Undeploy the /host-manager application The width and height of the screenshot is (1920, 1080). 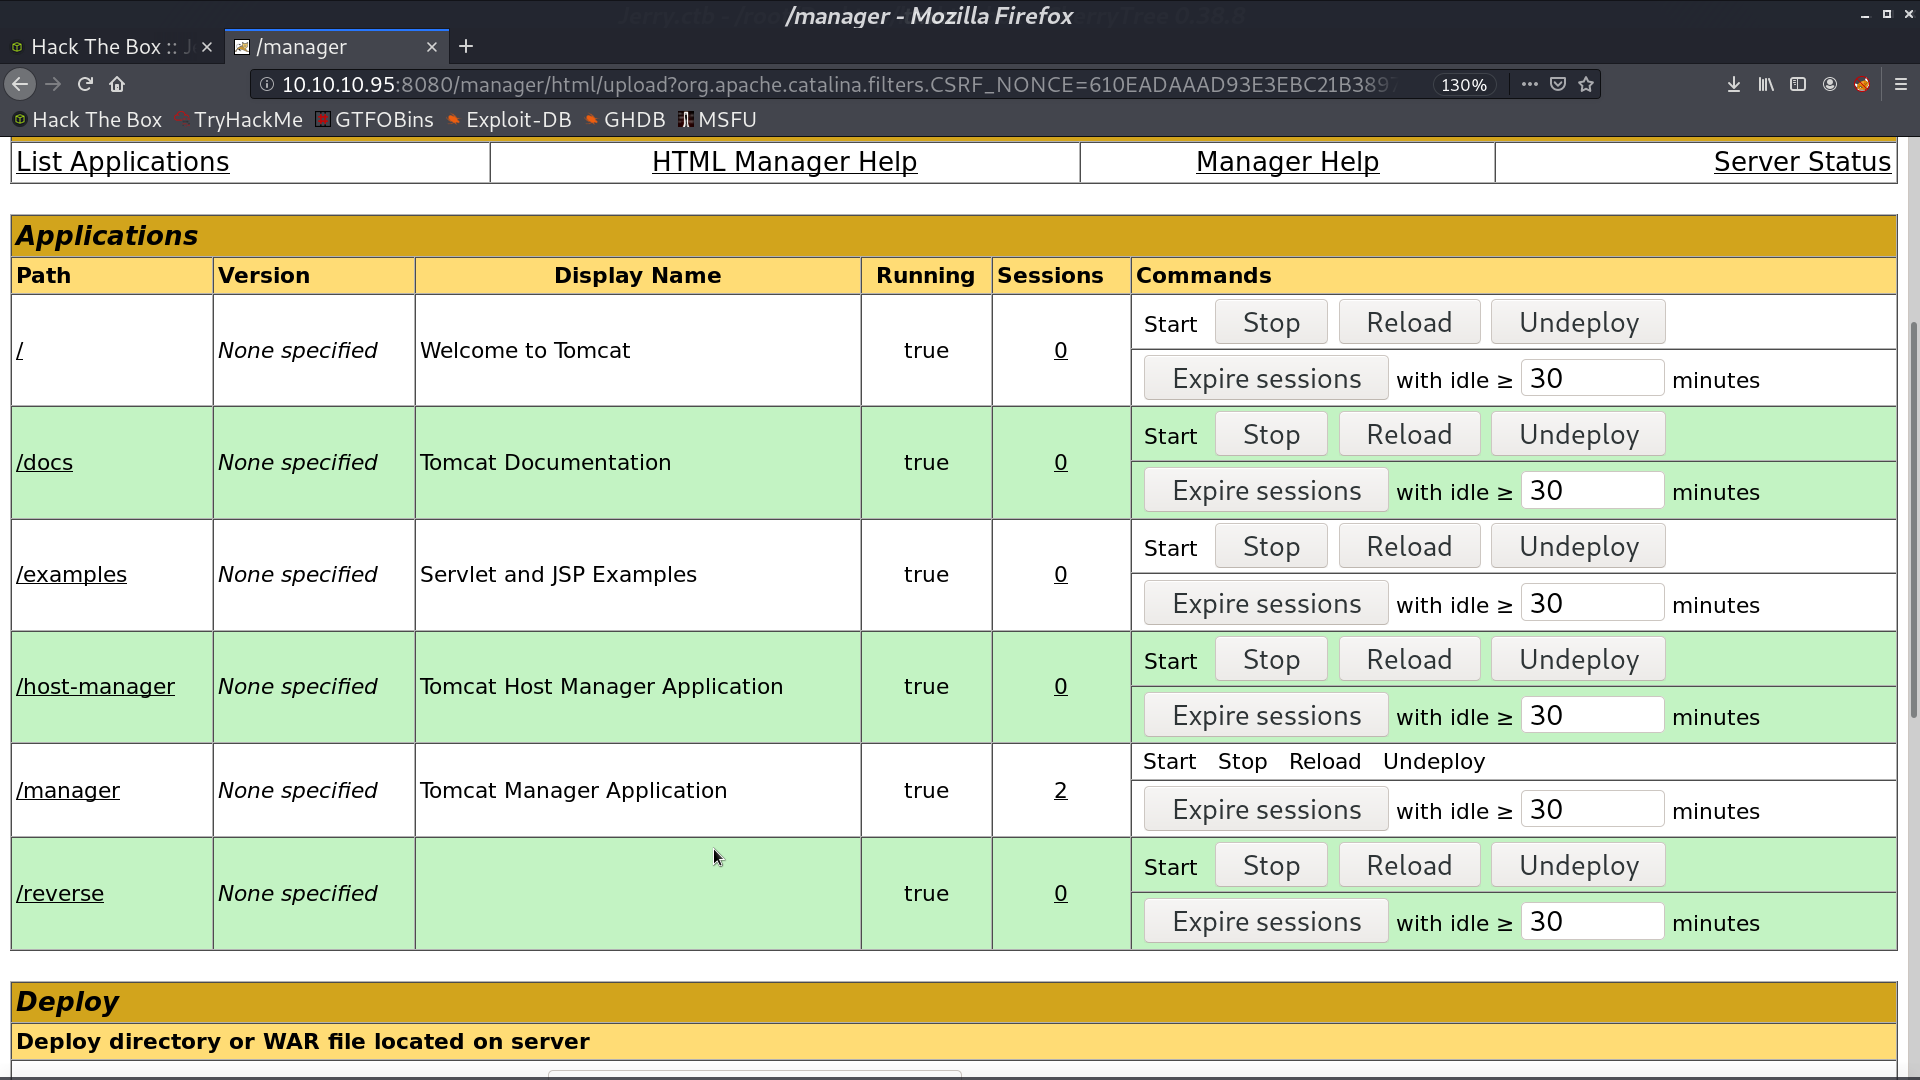[1579, 660]
